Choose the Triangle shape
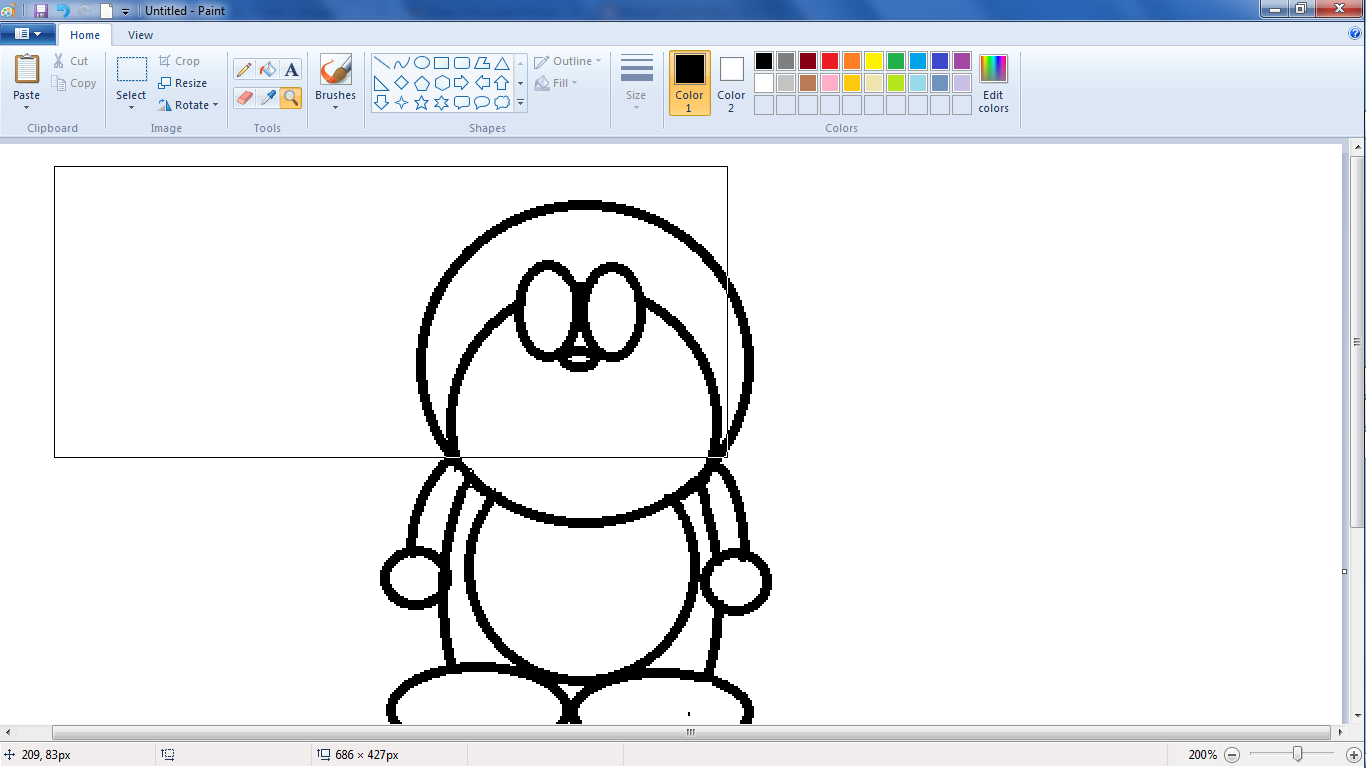 click(502, 63)
